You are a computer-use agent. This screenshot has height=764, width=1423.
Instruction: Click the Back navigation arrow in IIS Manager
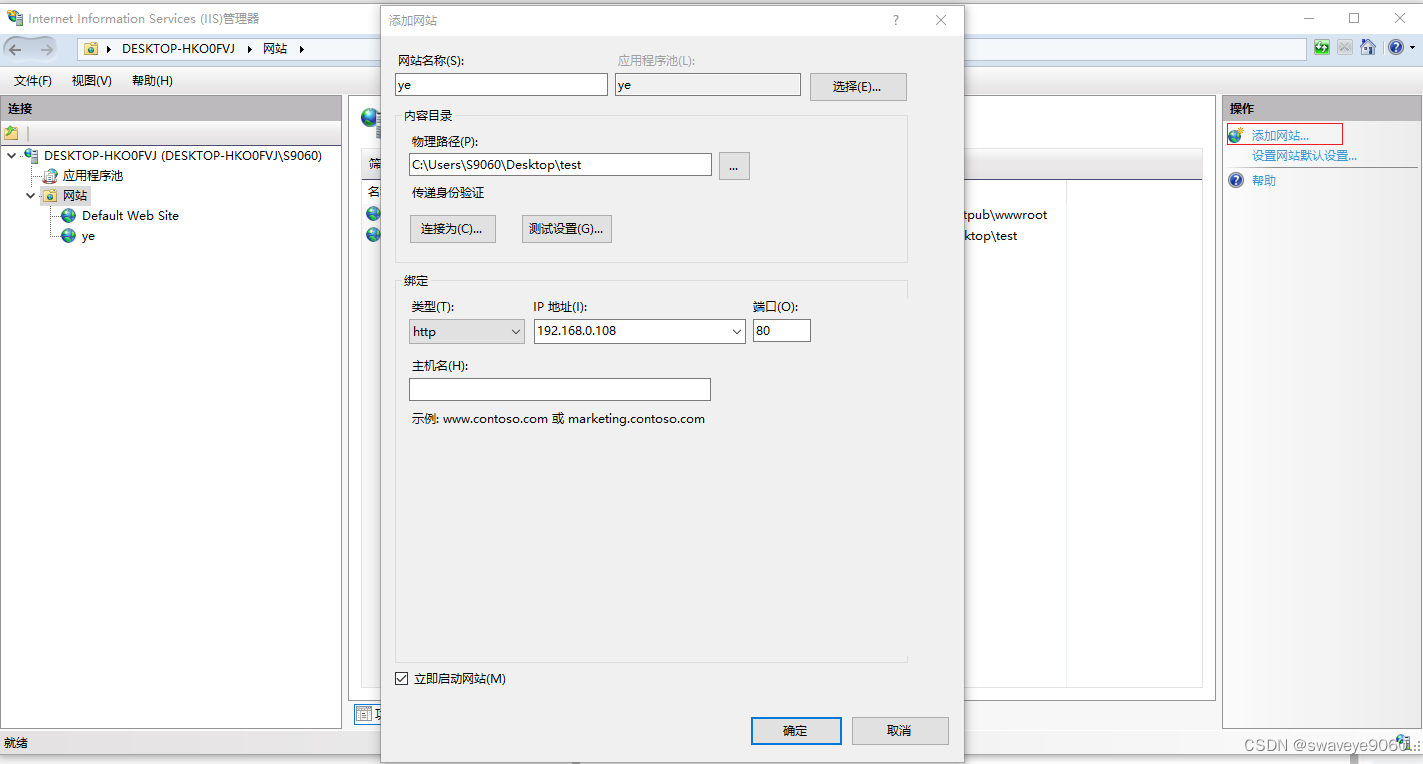17,48
